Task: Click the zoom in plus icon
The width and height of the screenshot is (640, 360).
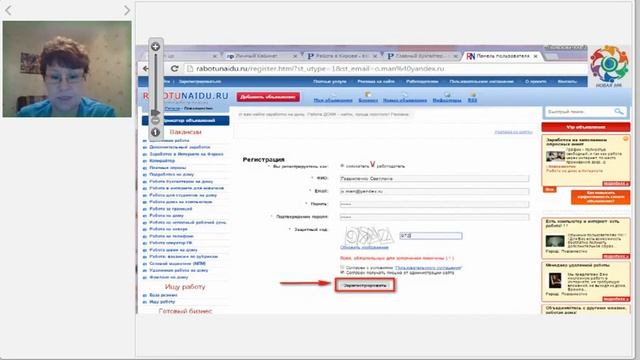Action: [156, 47]
